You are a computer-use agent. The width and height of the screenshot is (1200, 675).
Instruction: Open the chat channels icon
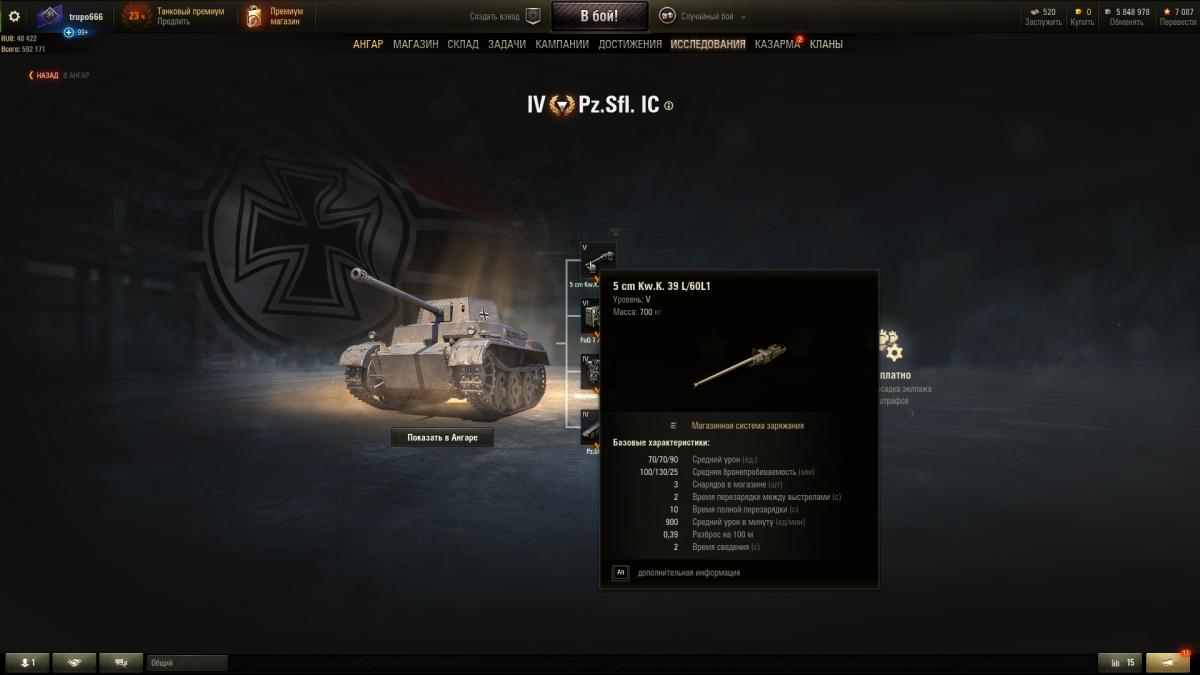point(122,662)
